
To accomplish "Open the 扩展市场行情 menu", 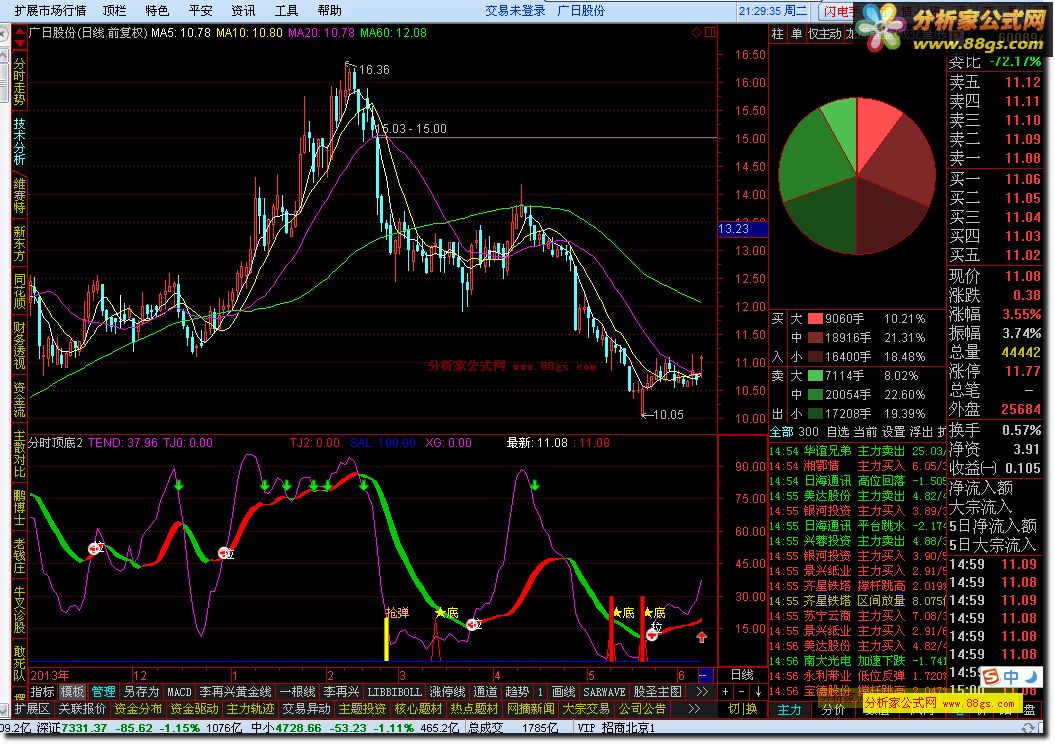I will point(50,11).
